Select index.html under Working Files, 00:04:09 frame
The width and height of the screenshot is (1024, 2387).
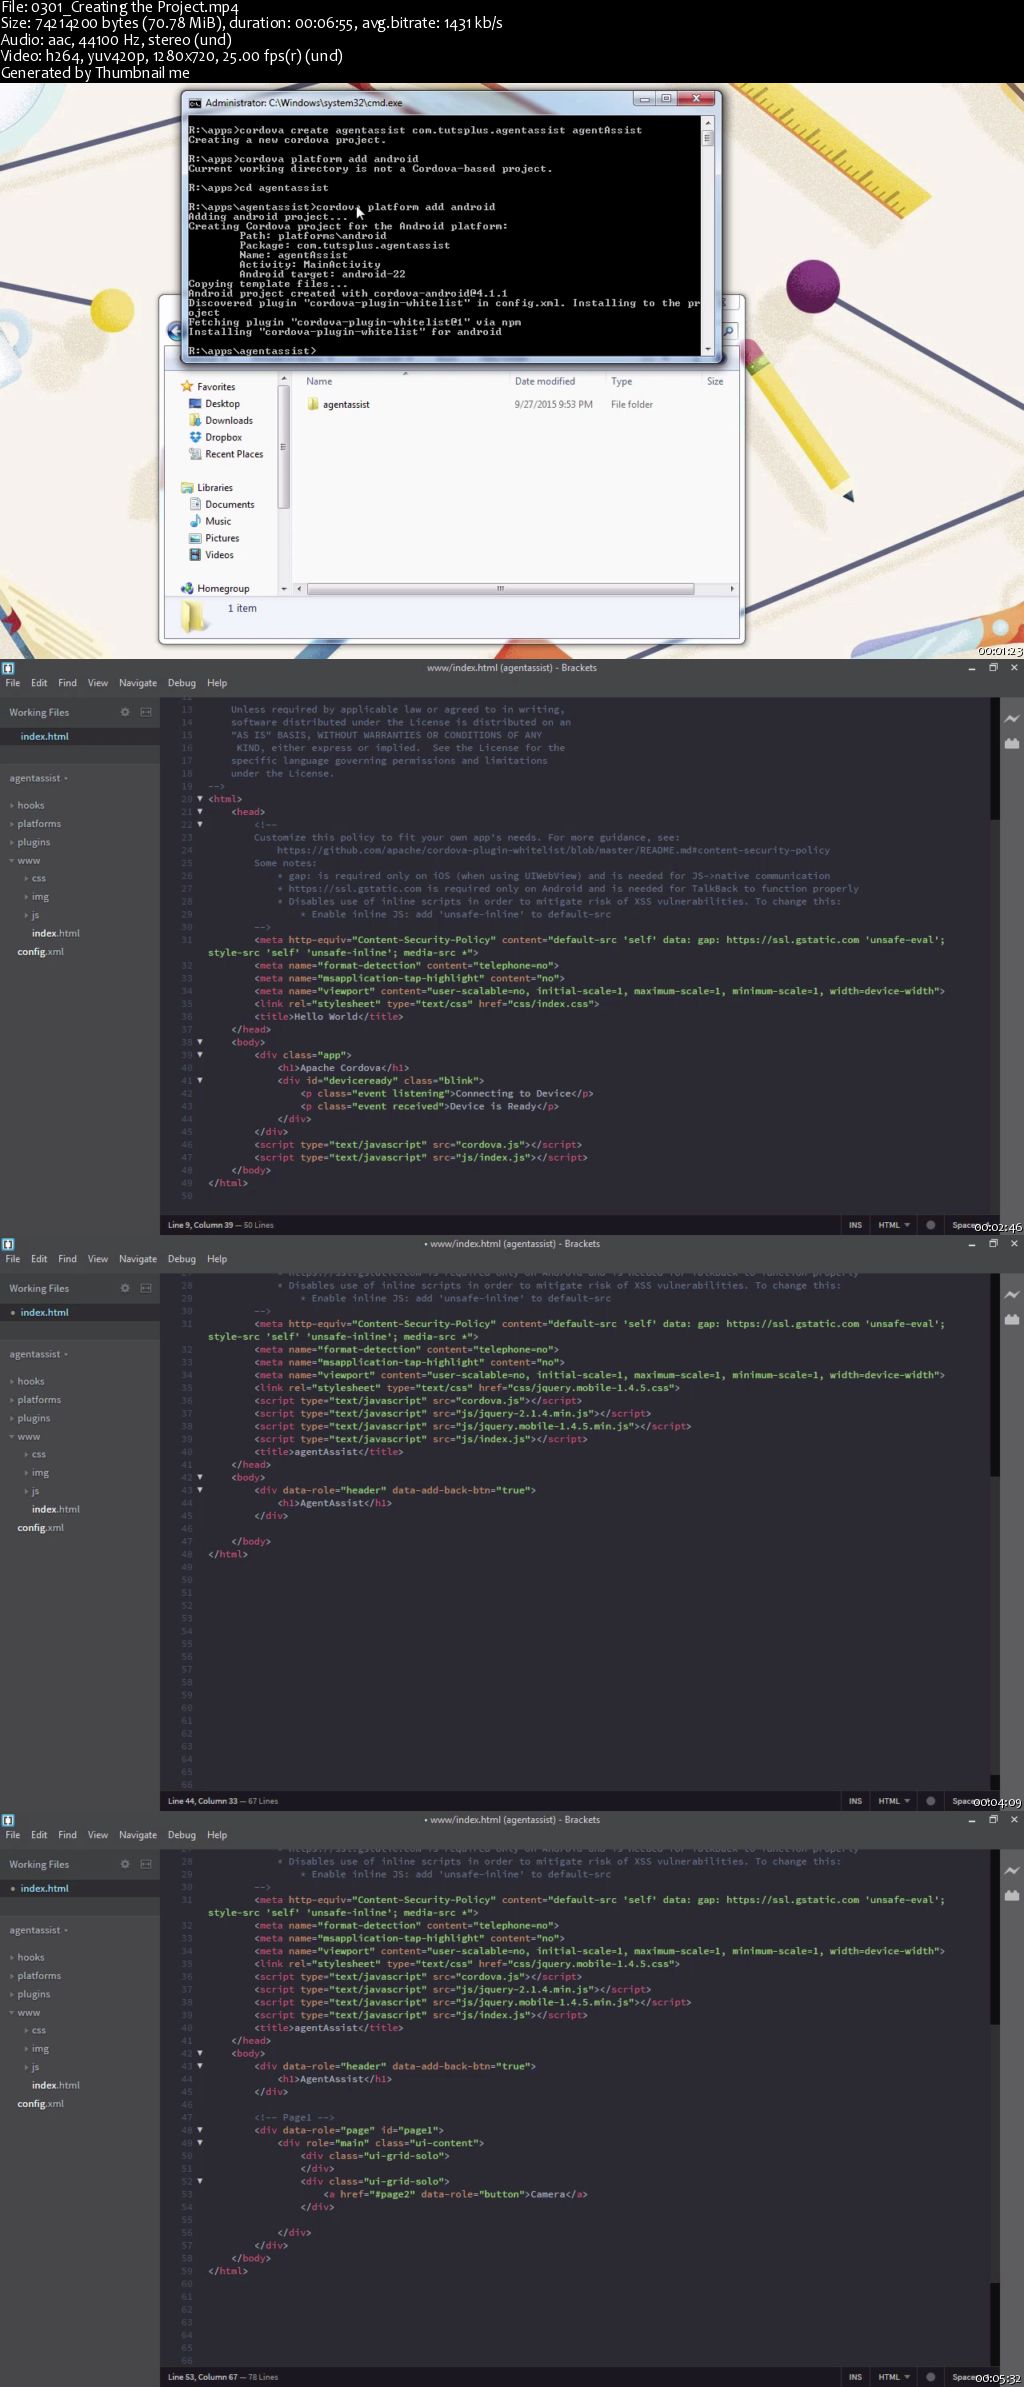[x=45, y=1312]
